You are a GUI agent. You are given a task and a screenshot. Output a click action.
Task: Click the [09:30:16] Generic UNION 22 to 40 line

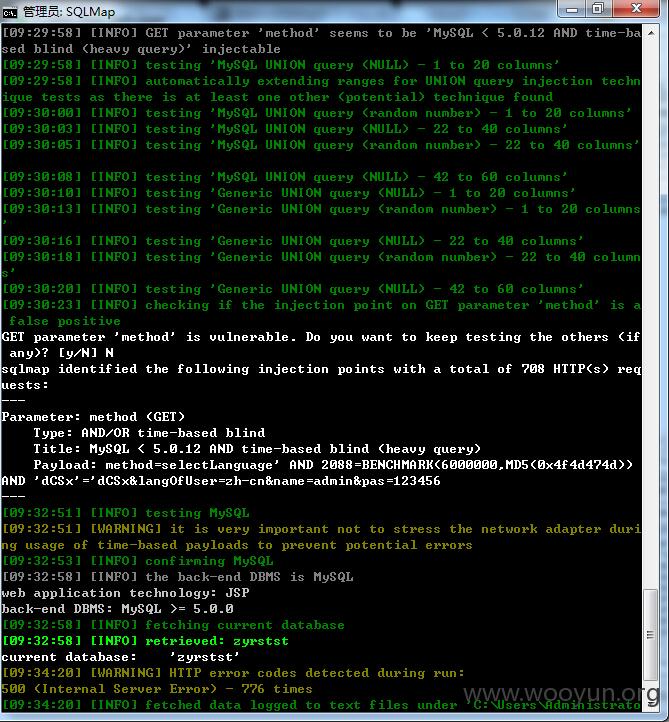pyautogui.click(x=293, y=241)
